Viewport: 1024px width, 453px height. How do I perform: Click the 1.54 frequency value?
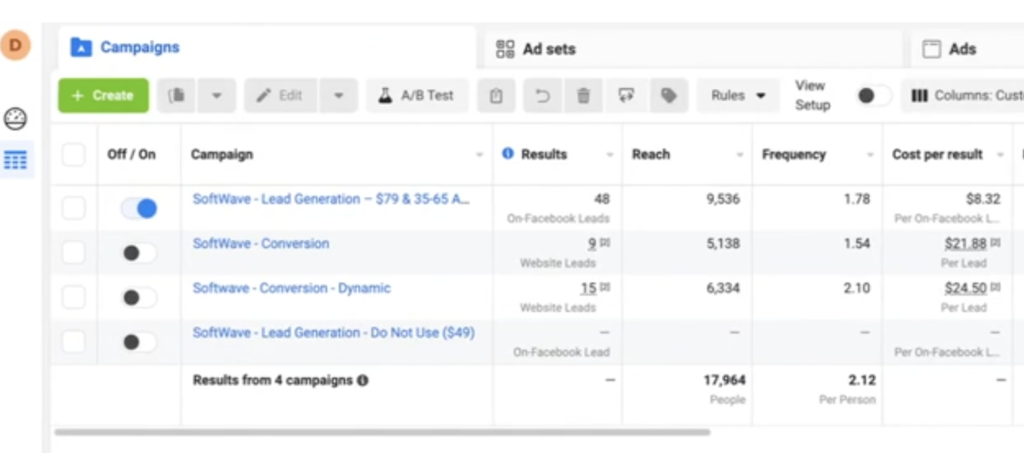(857, 243)
